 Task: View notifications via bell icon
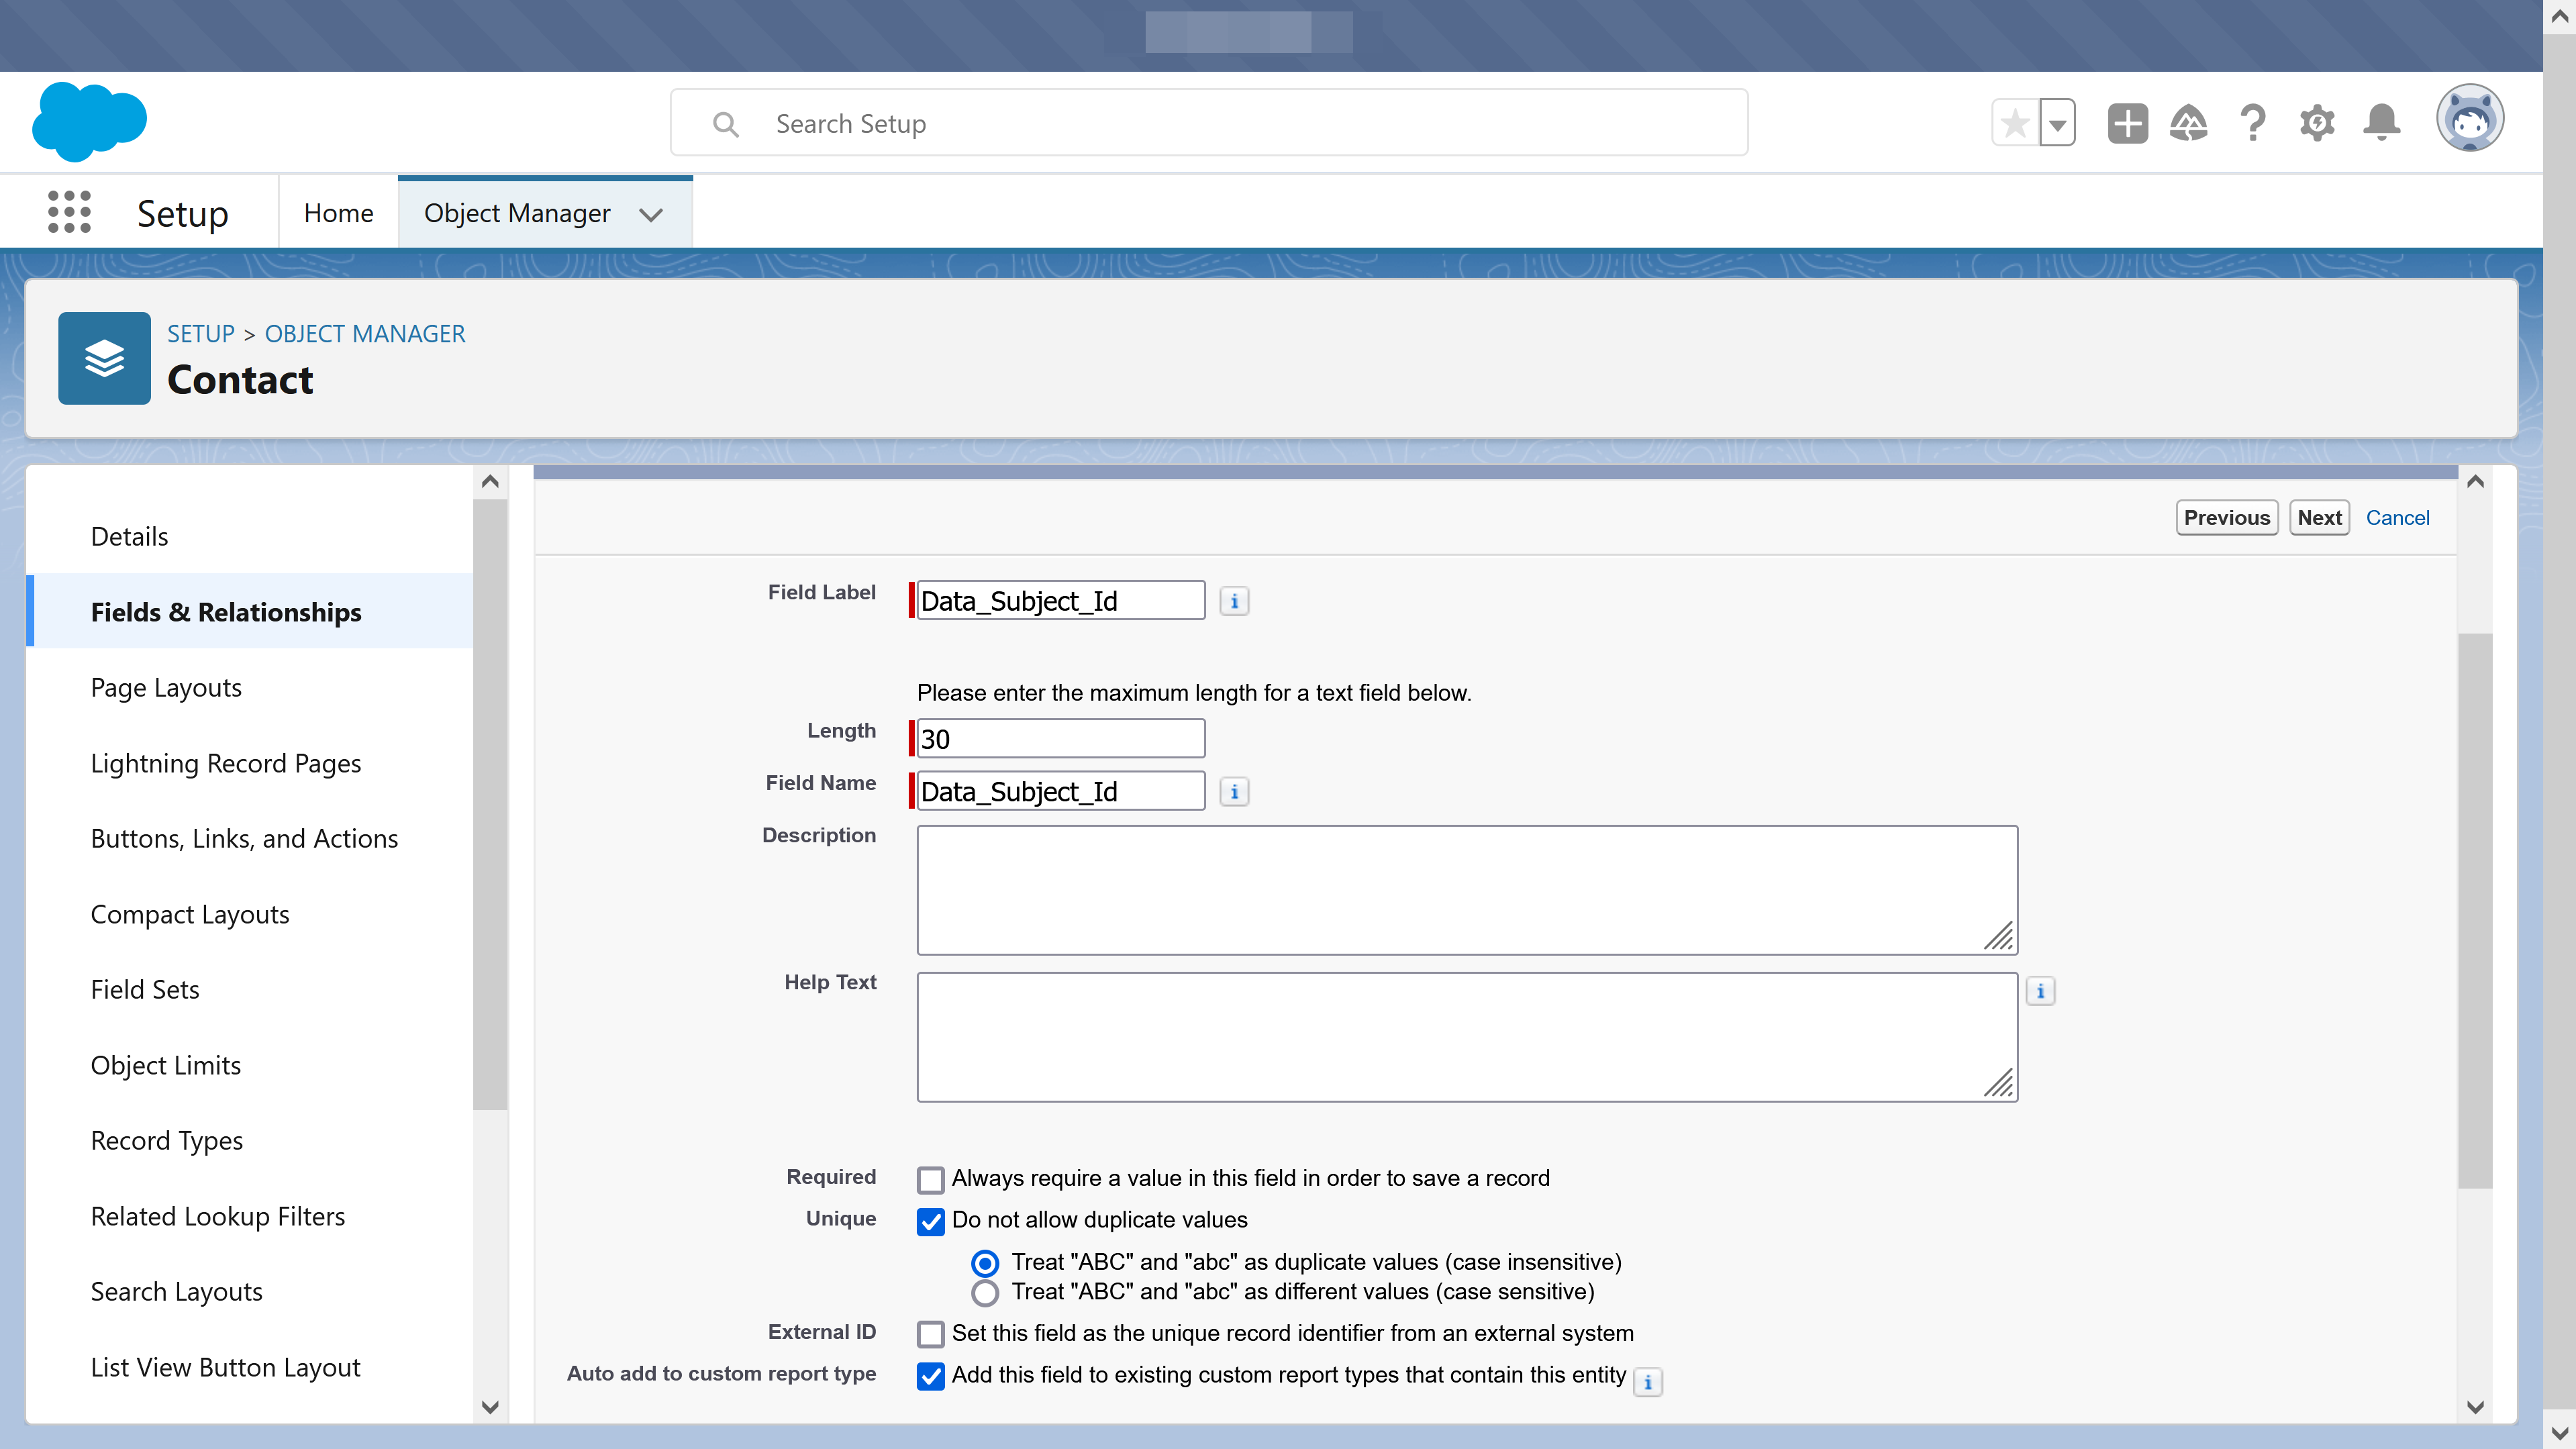(x=2381, y=122)
